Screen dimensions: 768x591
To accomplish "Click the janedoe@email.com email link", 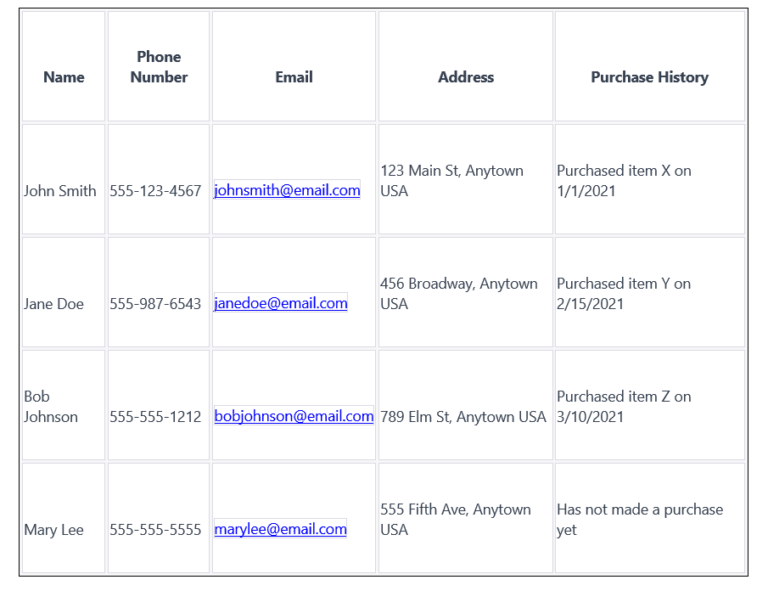I will point(281,304).
